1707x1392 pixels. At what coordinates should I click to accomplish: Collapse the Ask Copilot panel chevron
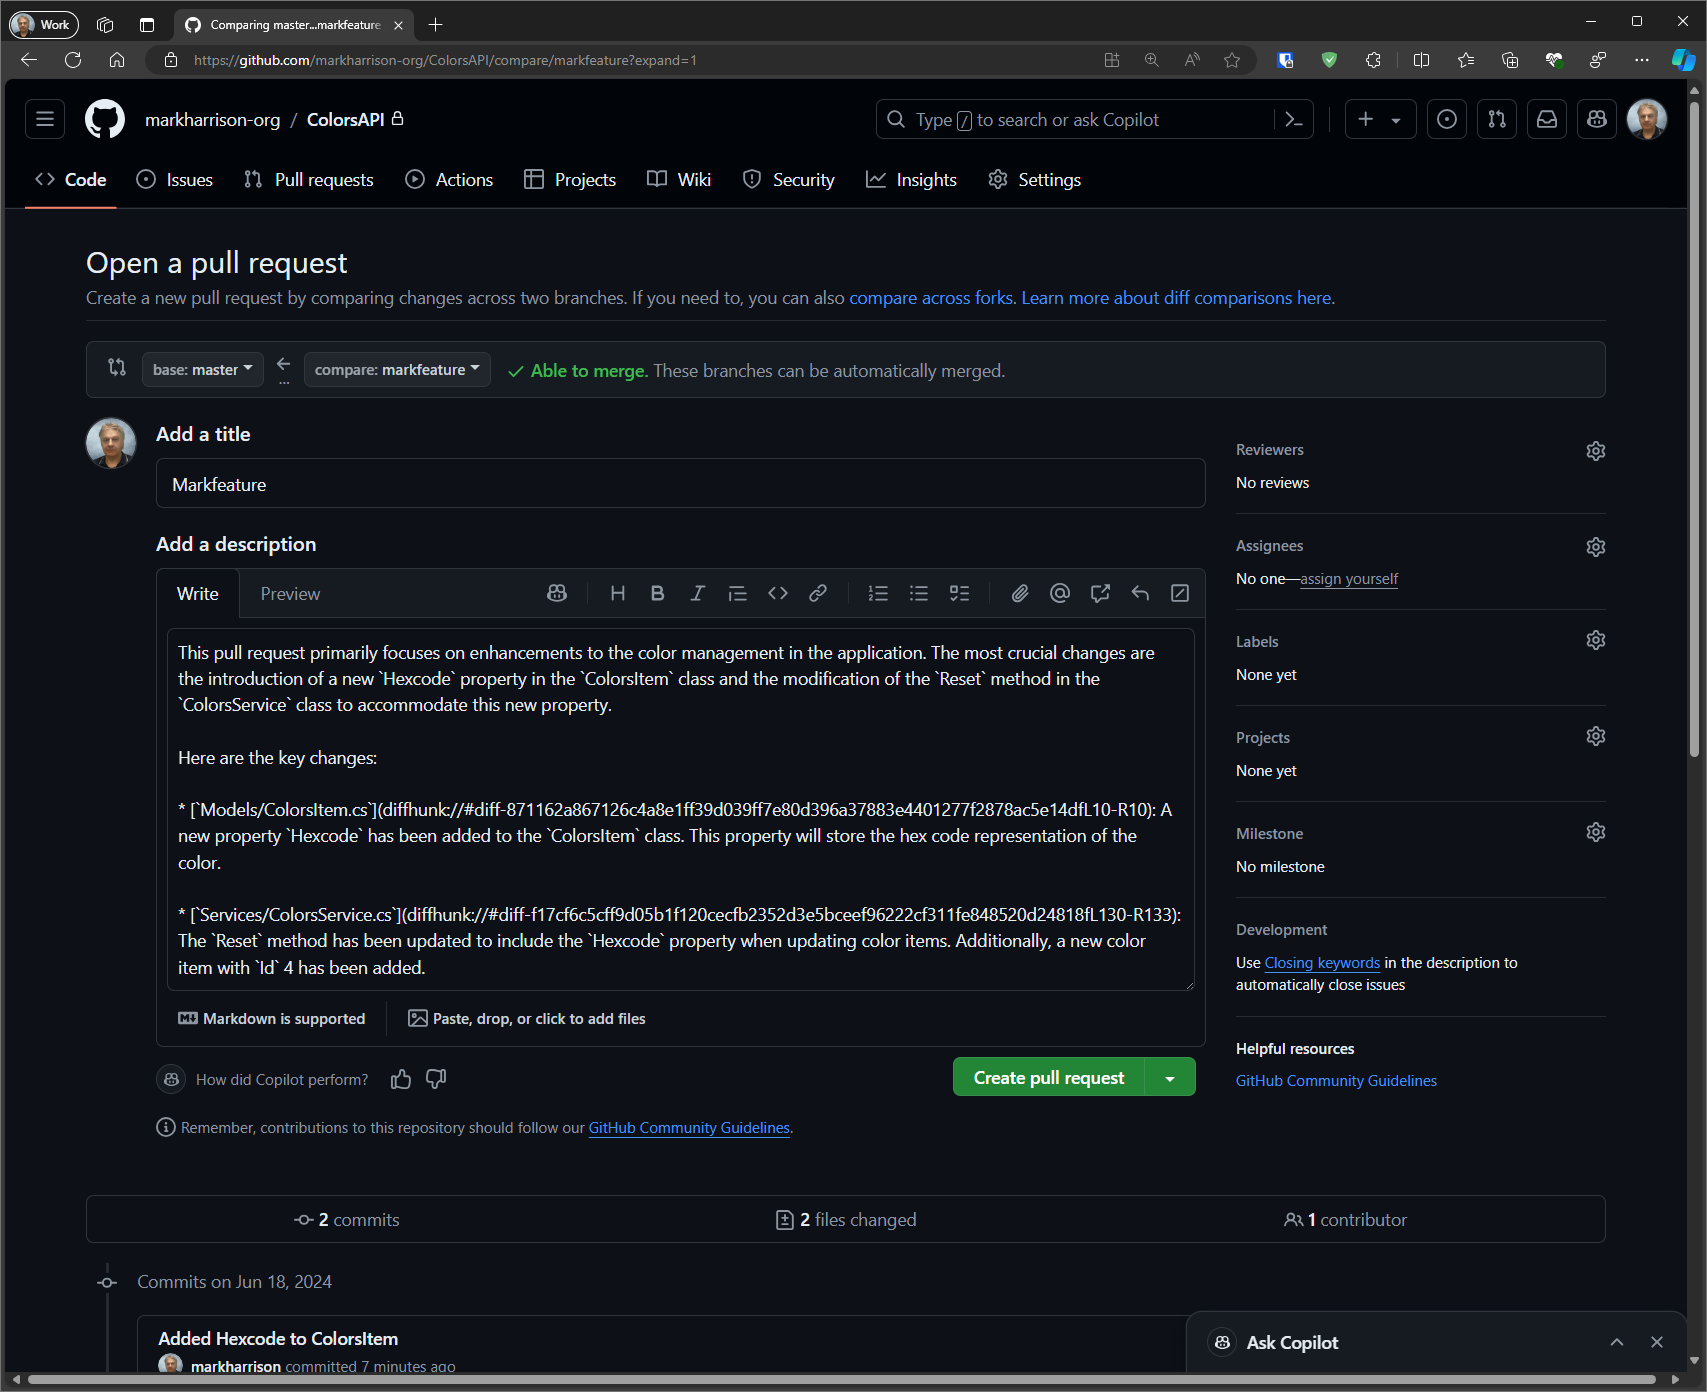pyautogui.click(x=1617, y=1342)
